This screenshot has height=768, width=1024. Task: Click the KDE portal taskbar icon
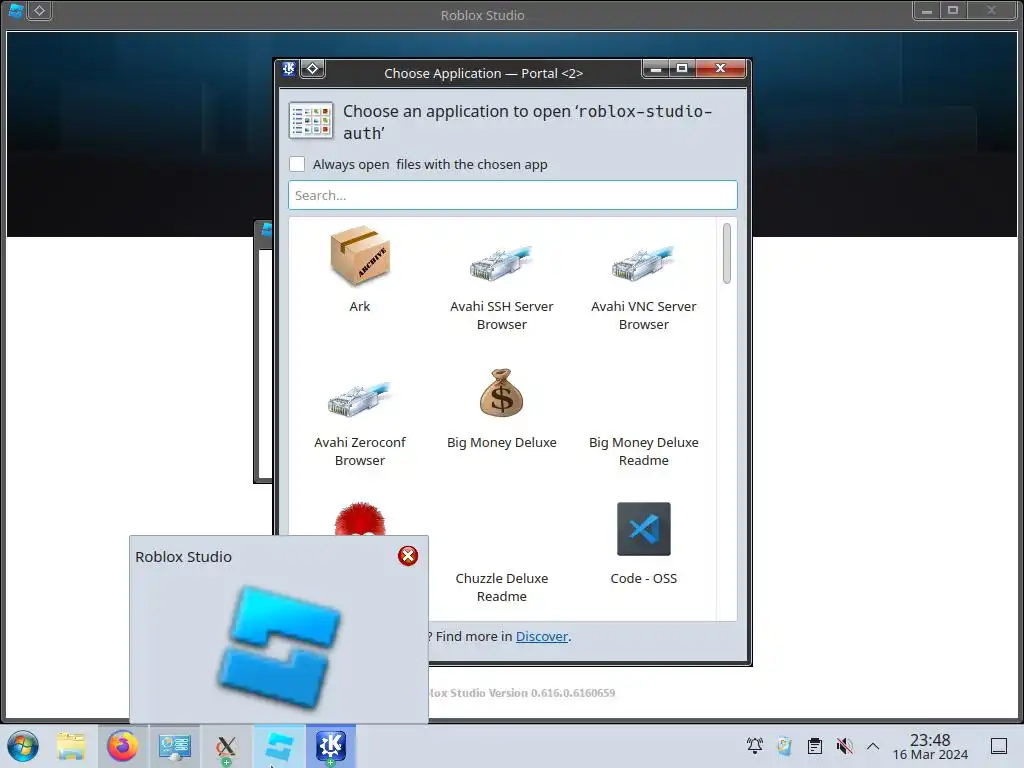[330, 746]
